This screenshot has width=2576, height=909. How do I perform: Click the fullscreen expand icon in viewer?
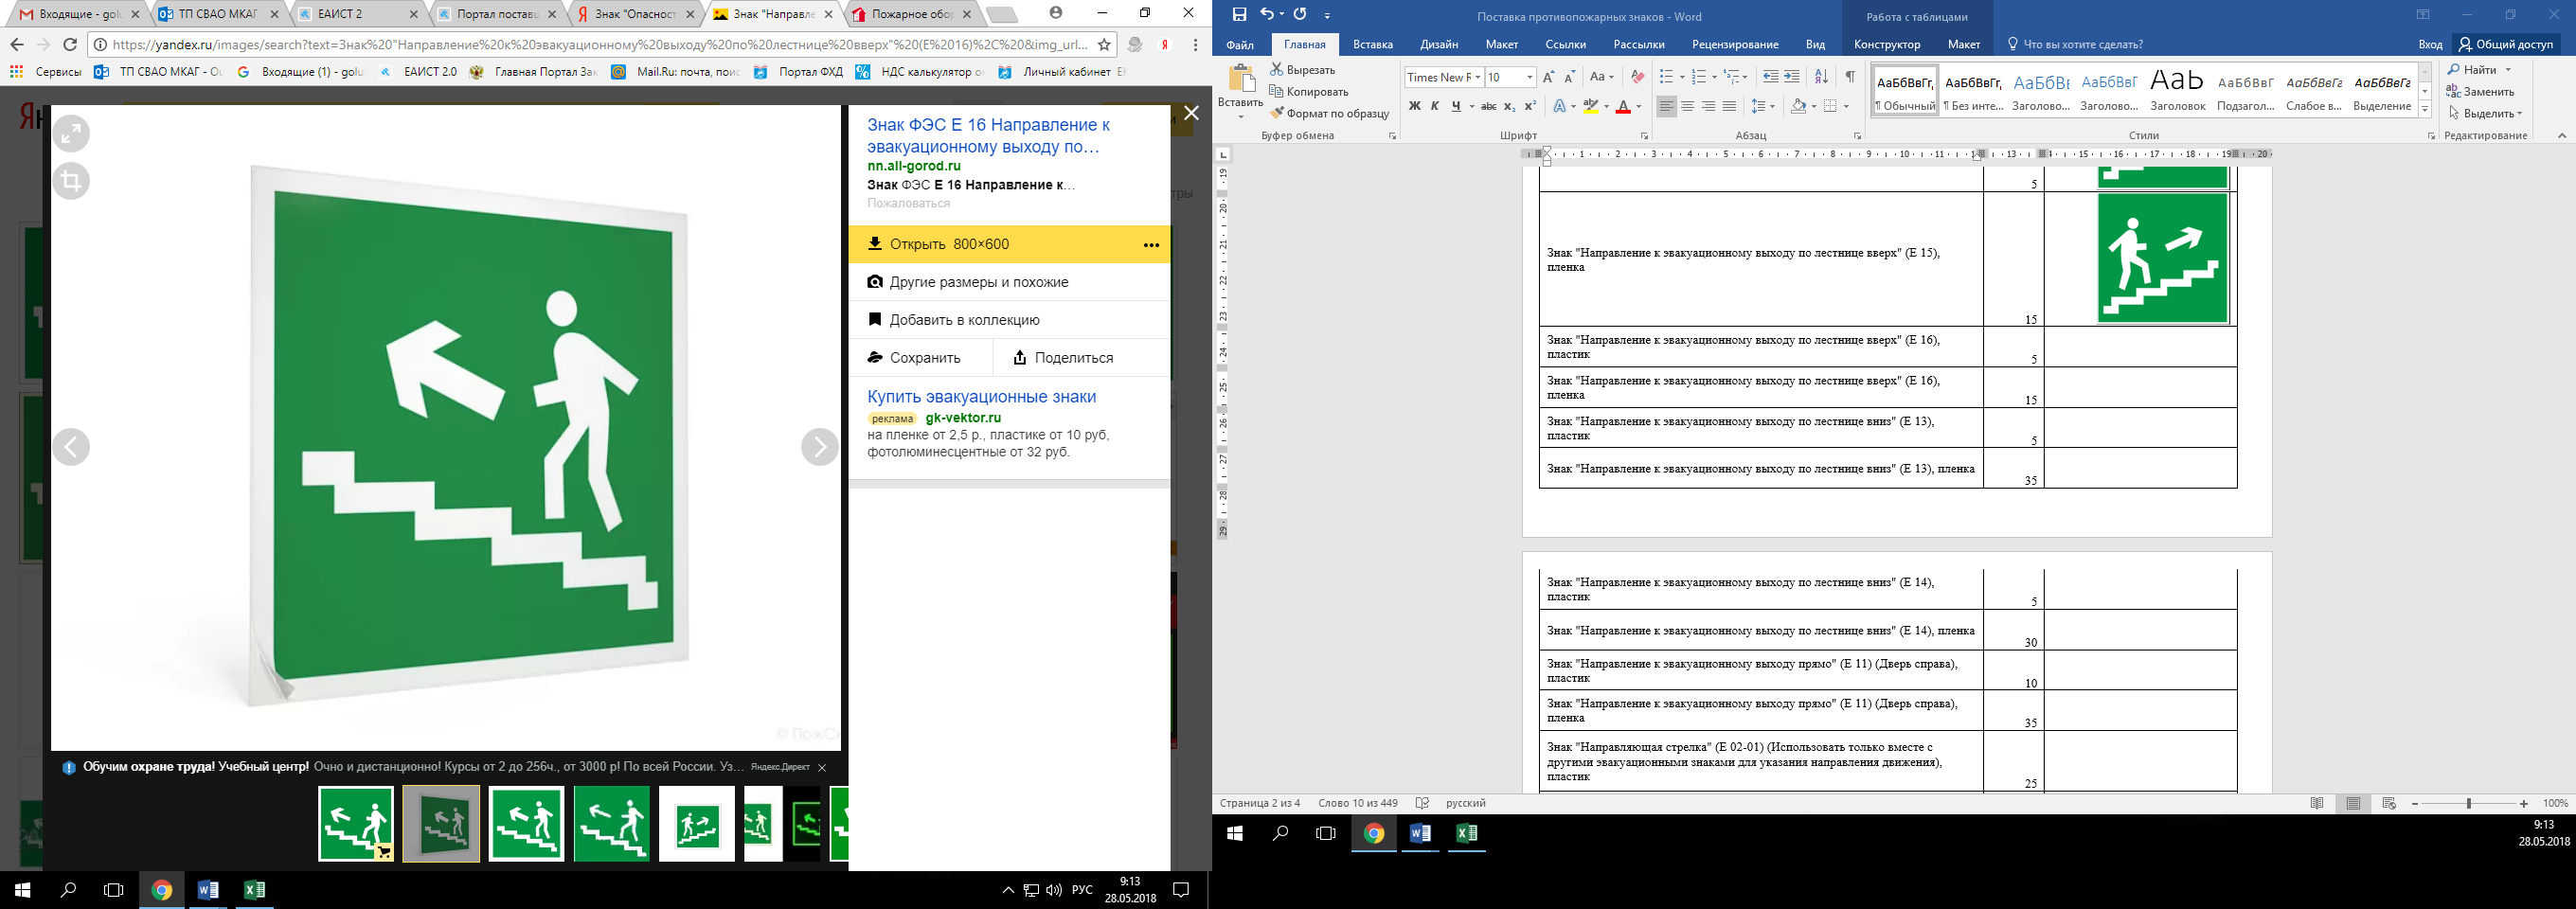click(71, 133)
